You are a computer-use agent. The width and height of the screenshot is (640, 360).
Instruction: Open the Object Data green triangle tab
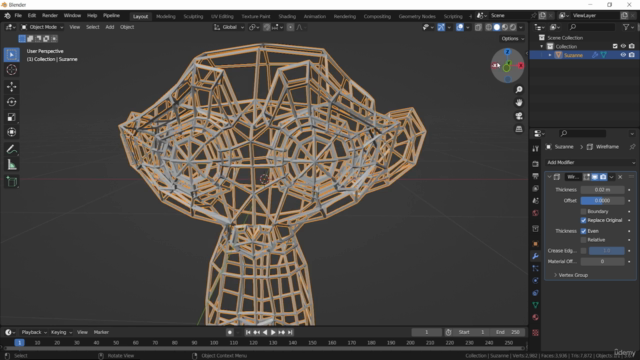536,305
